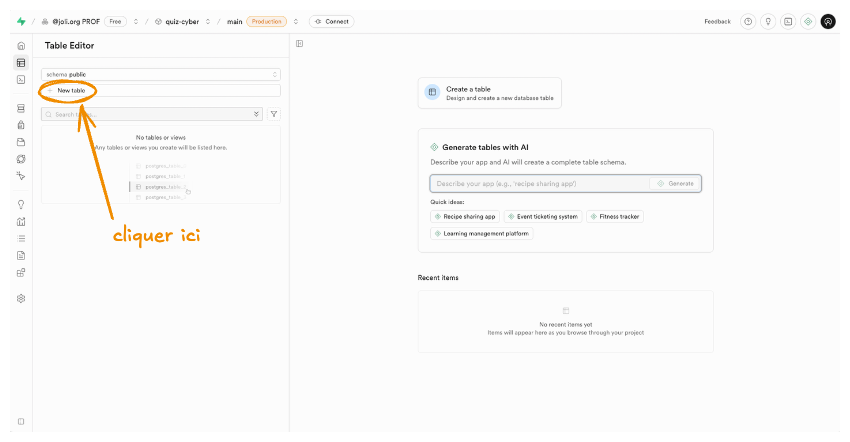Go to Project Home icon in sidebar
Image resolution: width=850 pixels, height=442 pixels.
coord(21,47)
